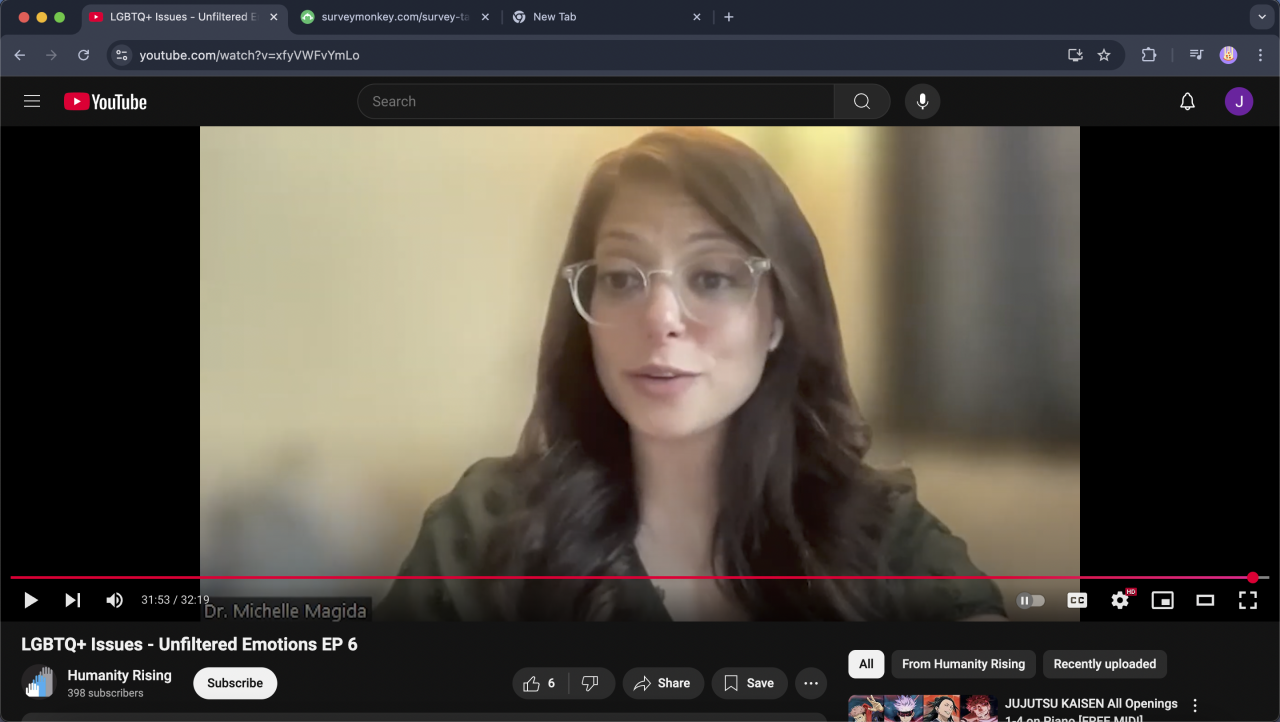
Task: Reload the YouTube page
Action: click(84, 55)
